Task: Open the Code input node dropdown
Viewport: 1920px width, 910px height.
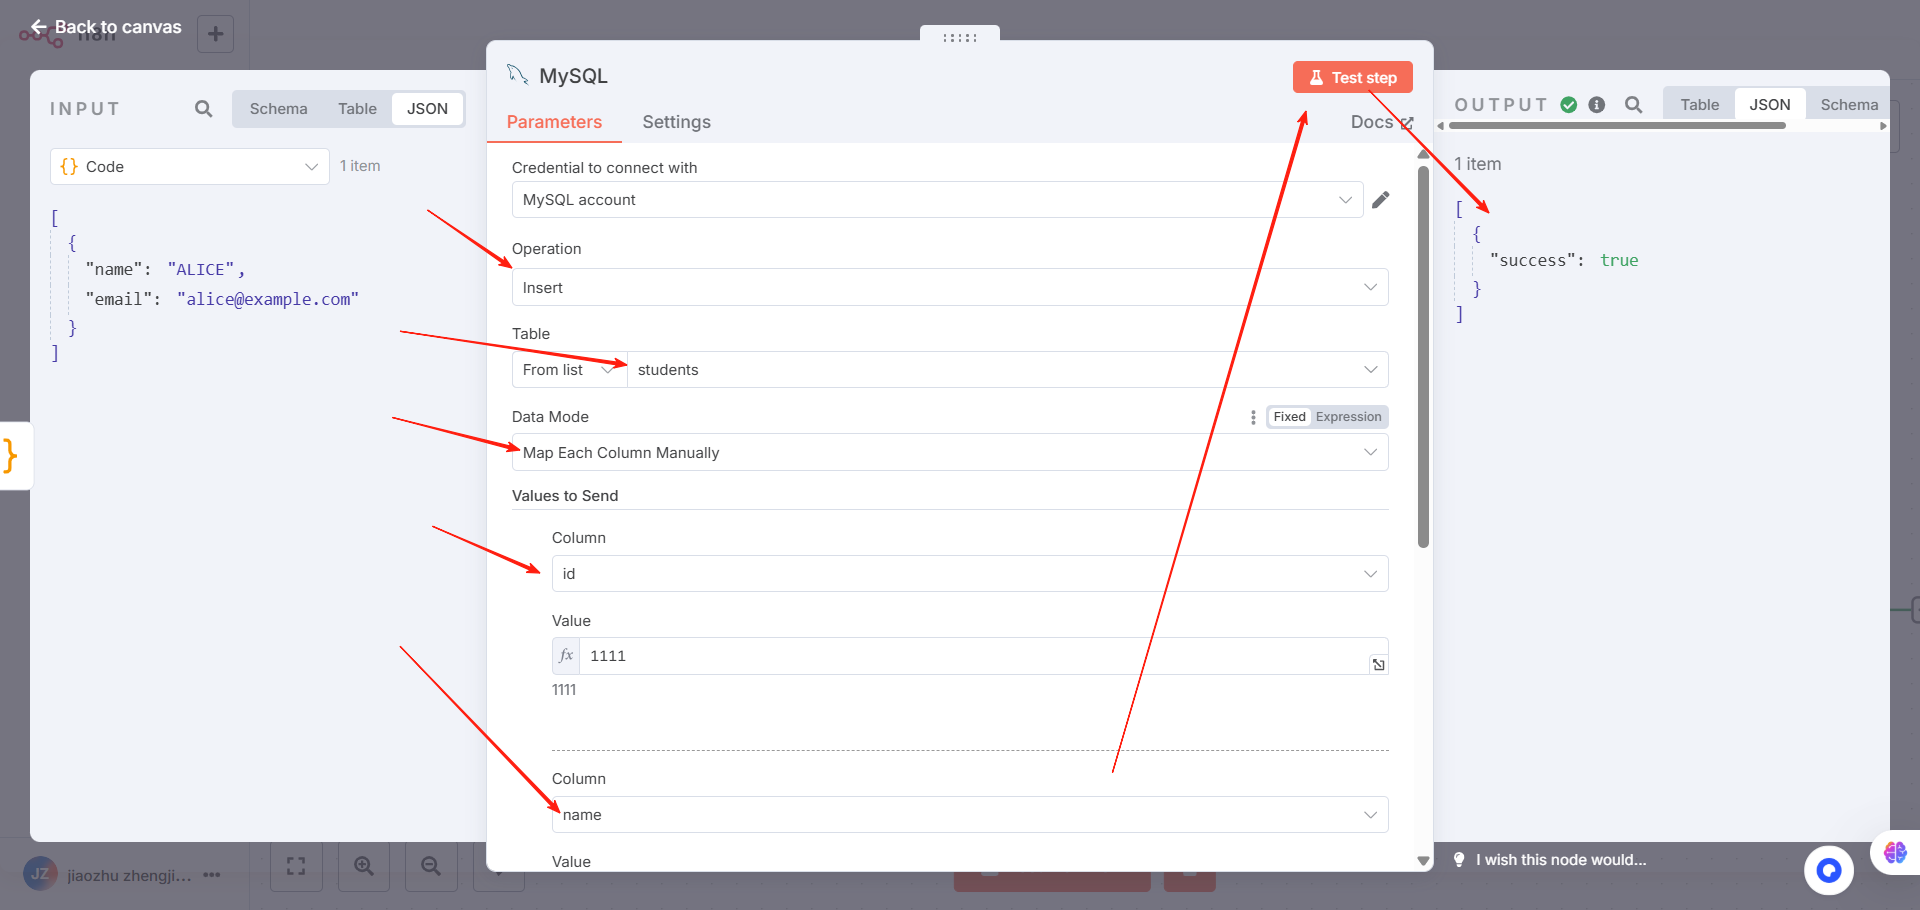Action: point(190,166)
